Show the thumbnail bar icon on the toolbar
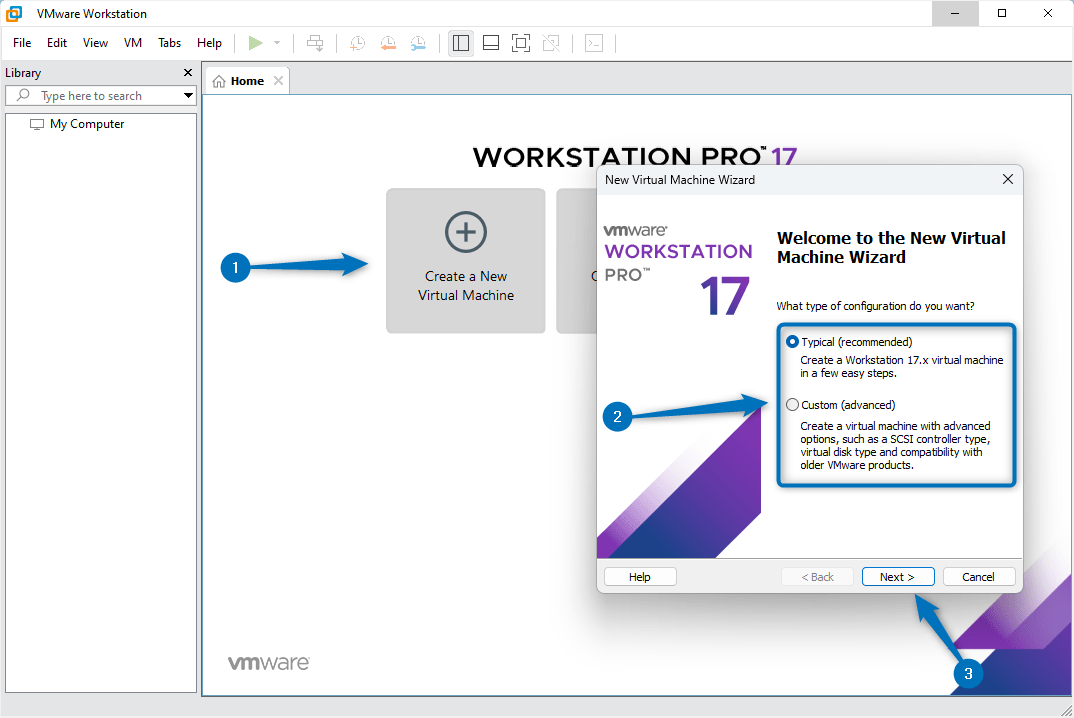1074x718 pixels. (x=491, y=42)
